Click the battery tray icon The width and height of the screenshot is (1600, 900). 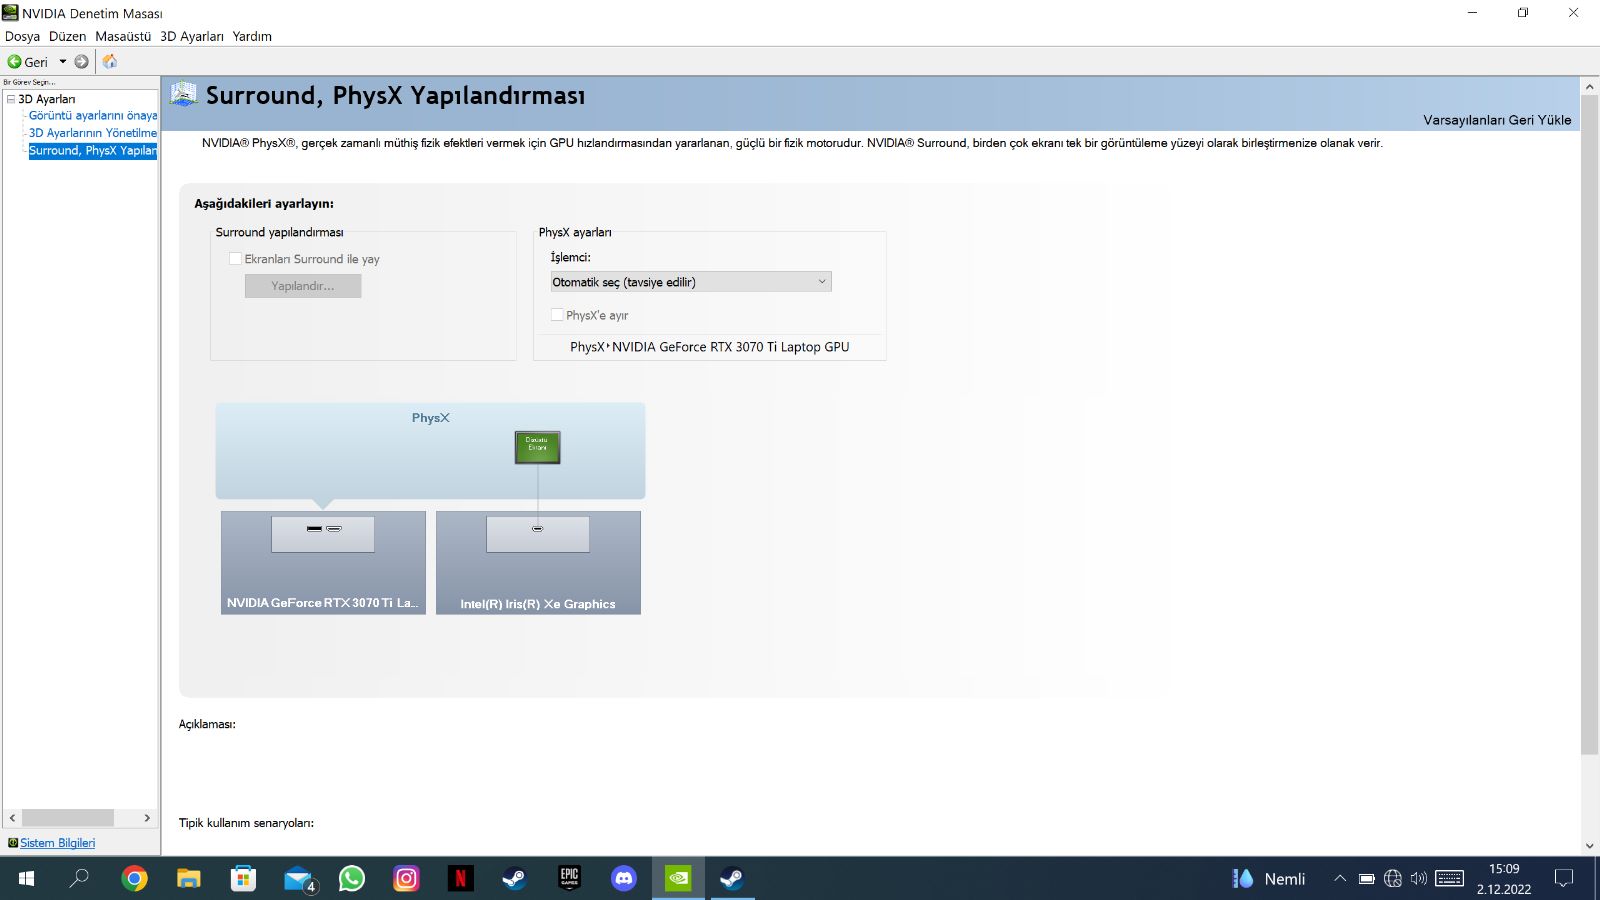pos(1367,879)
